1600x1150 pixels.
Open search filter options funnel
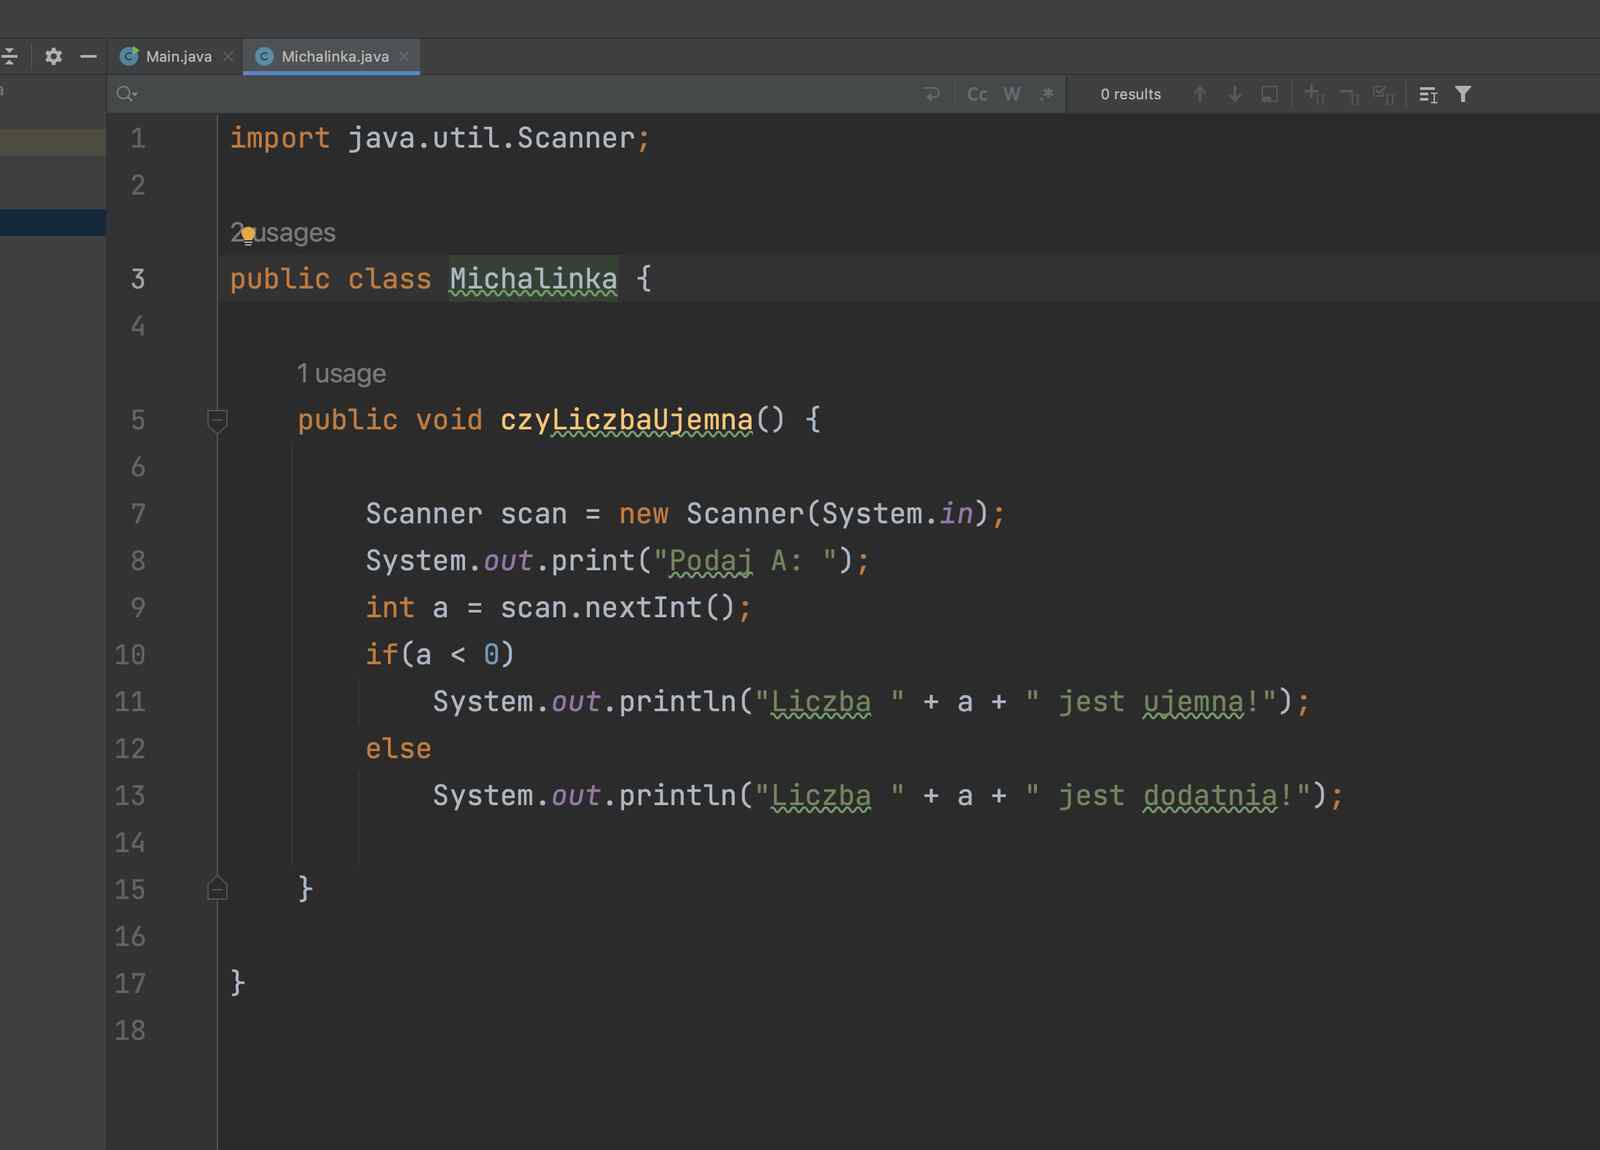pyautogui.click(x=1463, y=94)
